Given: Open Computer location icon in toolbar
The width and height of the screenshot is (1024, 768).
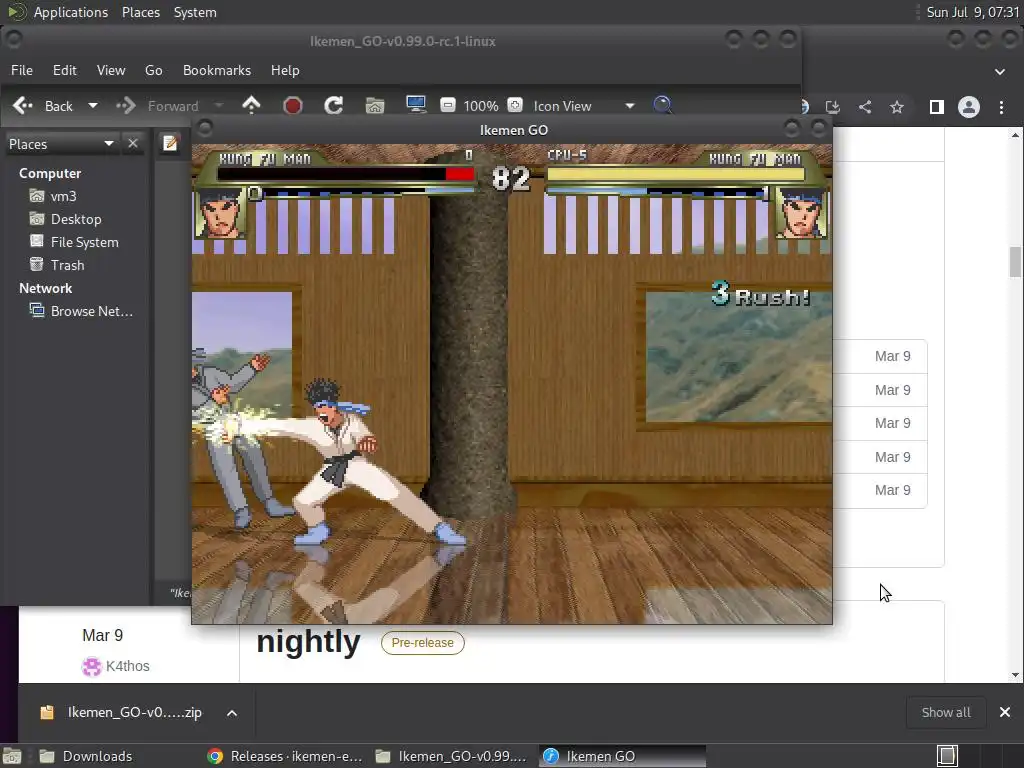Looking at the screenshot, I should click(x=416, y=105).
